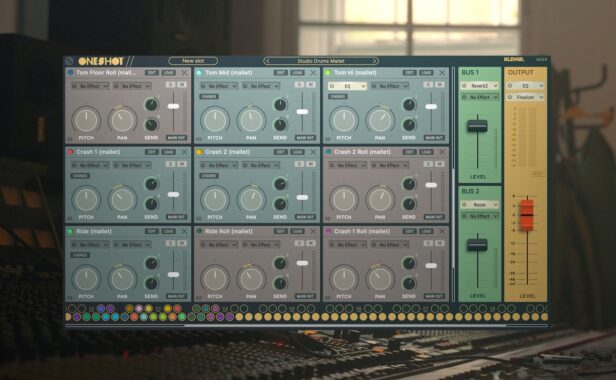Remove the Crash 1 (mallet) slot with its X
Viewport: 616px width, 380px height.
pos(184,152)
